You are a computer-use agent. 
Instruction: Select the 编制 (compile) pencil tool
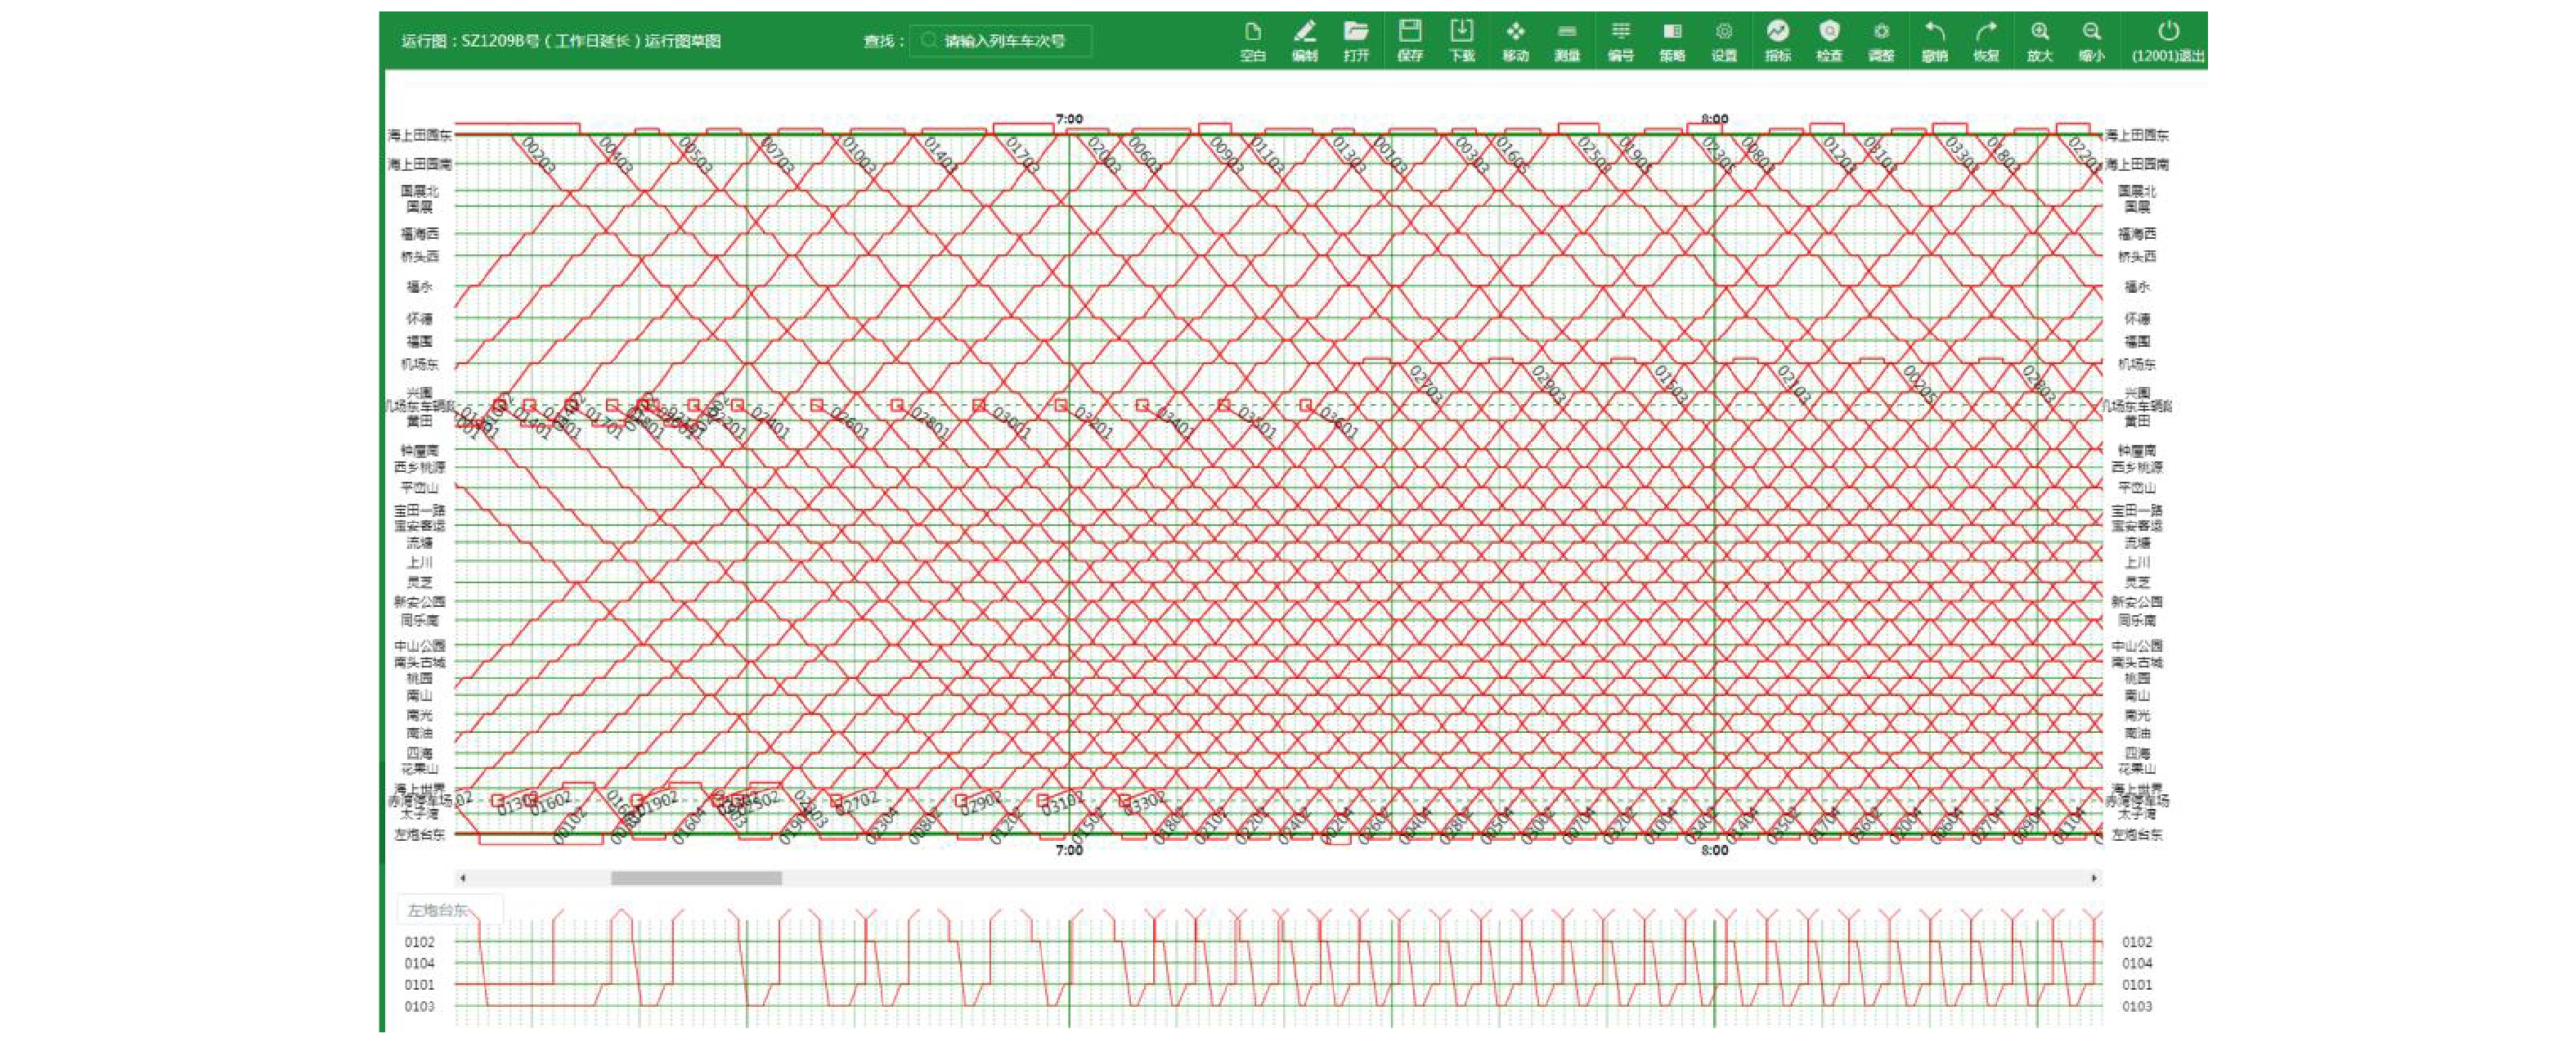click(1304, 40)
